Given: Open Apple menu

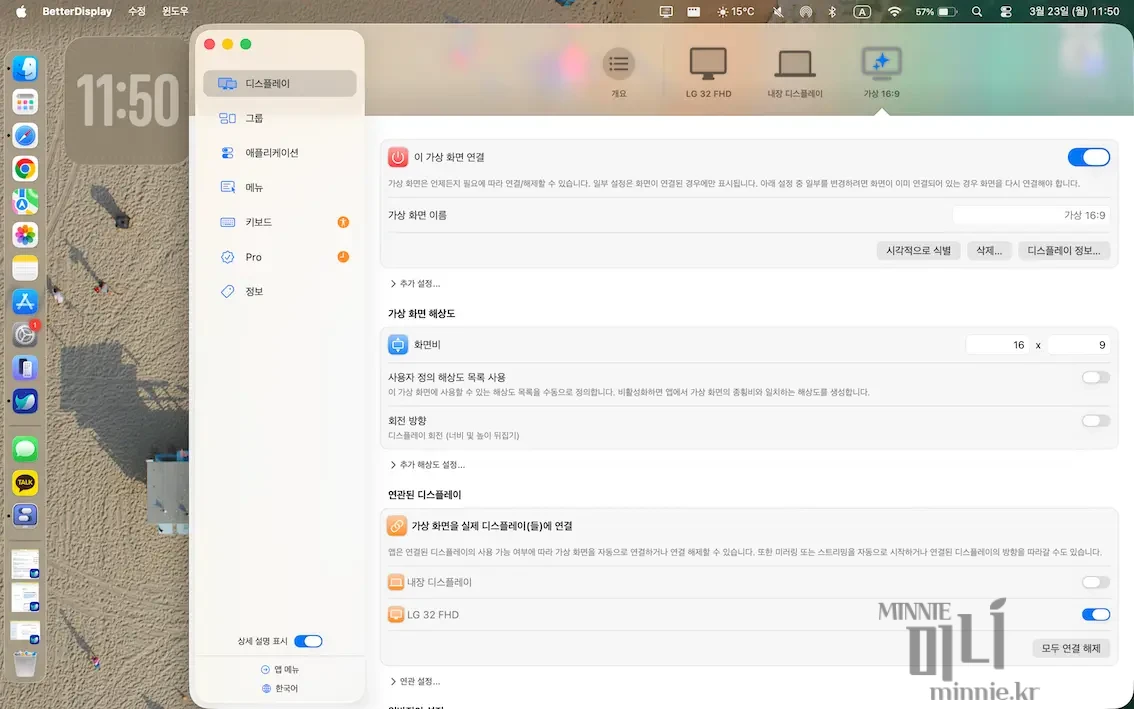Looking at the screenshot, I should click(21, 12).
